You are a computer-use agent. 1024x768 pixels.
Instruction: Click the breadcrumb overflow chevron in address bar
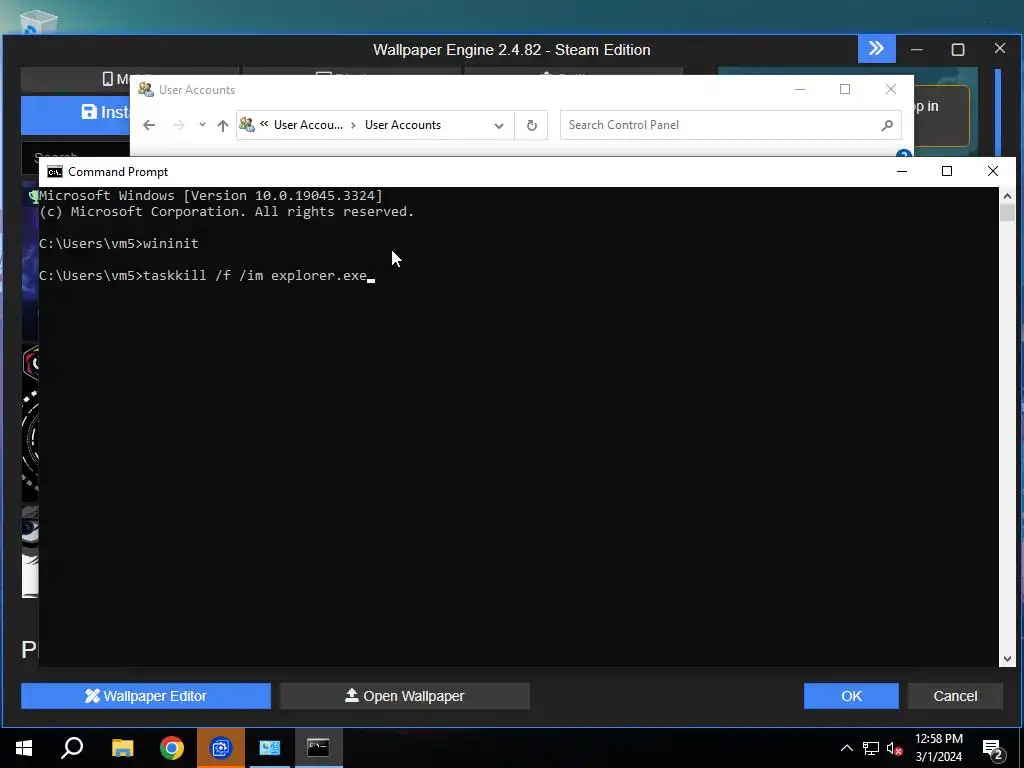pos(264,124)
